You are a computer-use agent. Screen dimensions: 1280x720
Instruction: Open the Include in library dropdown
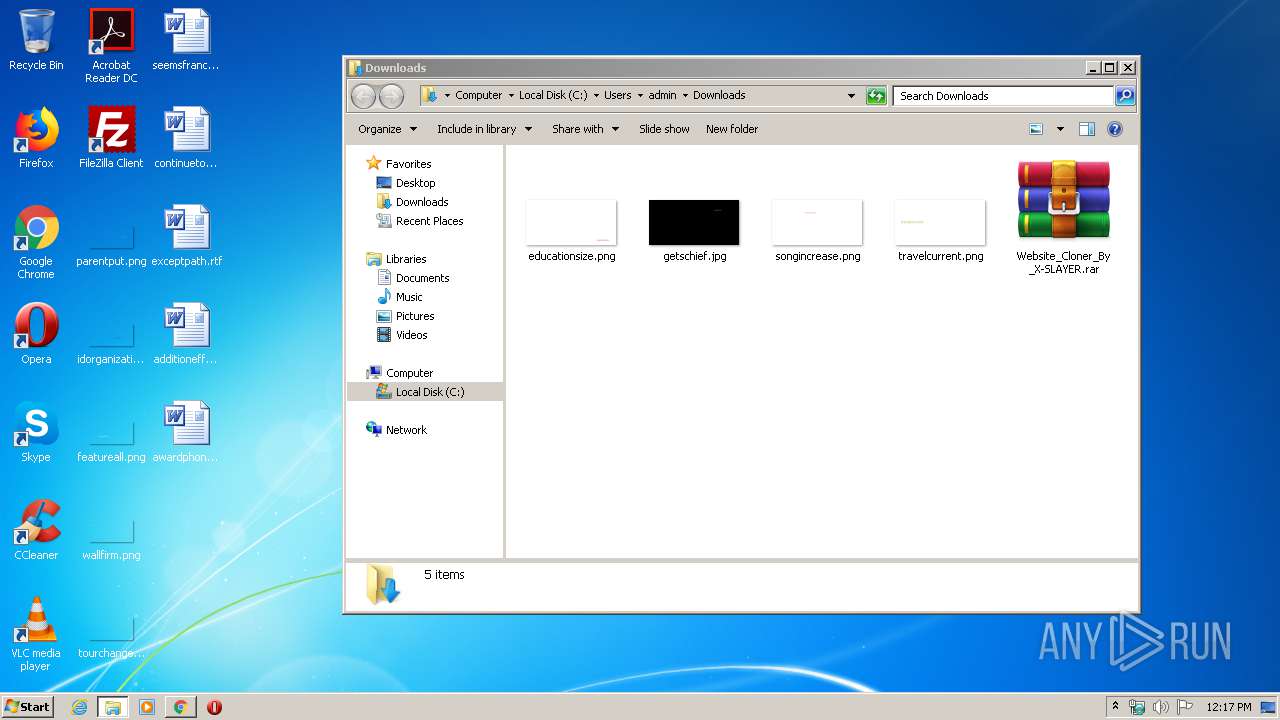coord(484,129)
